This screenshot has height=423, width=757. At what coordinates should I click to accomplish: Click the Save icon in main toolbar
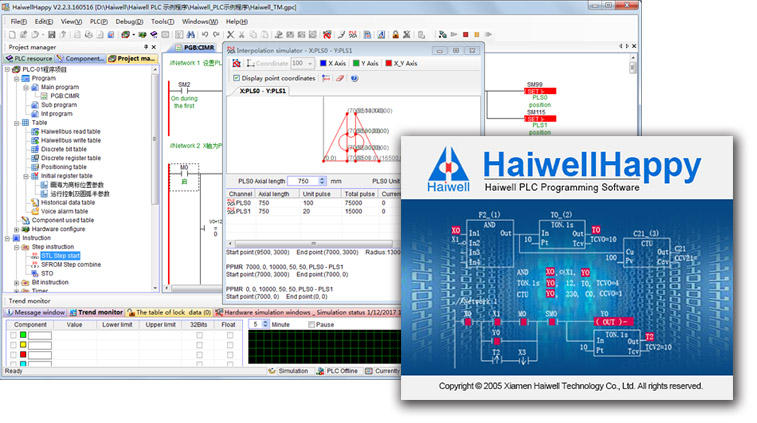pyautogui.click(x=49, y=34)
